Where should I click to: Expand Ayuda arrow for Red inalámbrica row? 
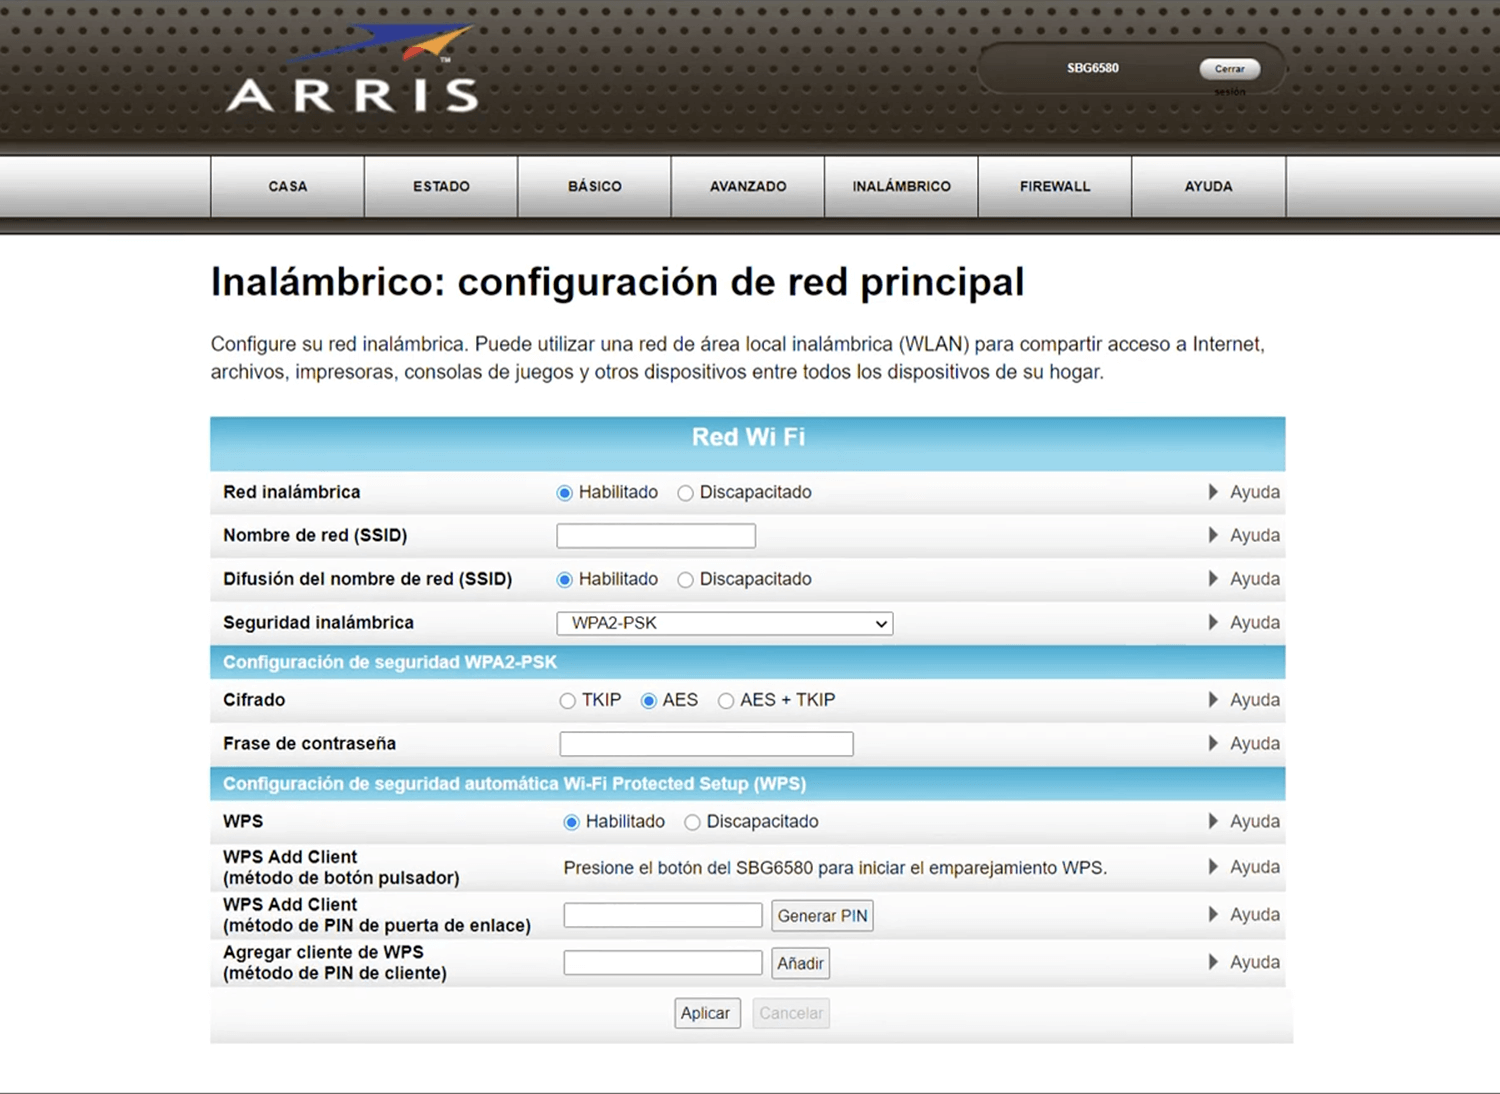click(x=1213, y=492)
